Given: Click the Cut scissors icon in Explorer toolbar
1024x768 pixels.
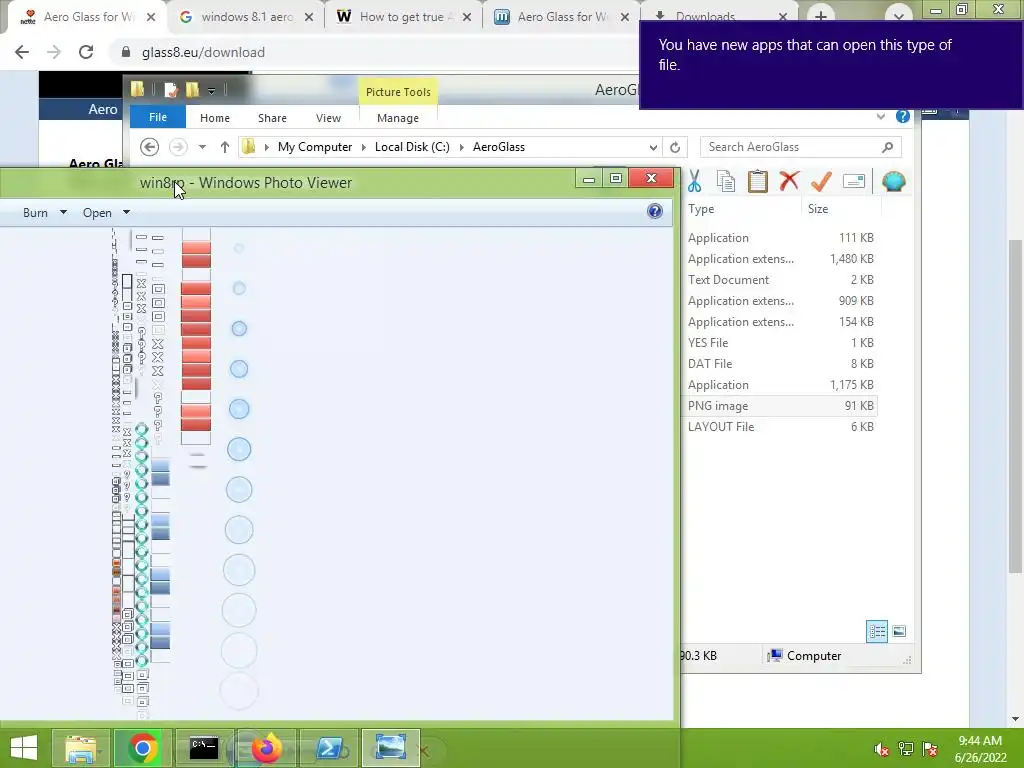Looking at the screenshot, I should pos(694,182).
